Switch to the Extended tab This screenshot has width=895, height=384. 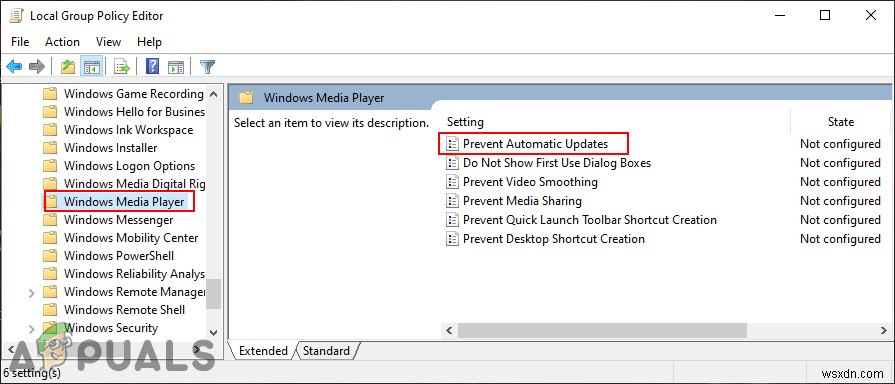pyautogui.click(x=263, y=351)
